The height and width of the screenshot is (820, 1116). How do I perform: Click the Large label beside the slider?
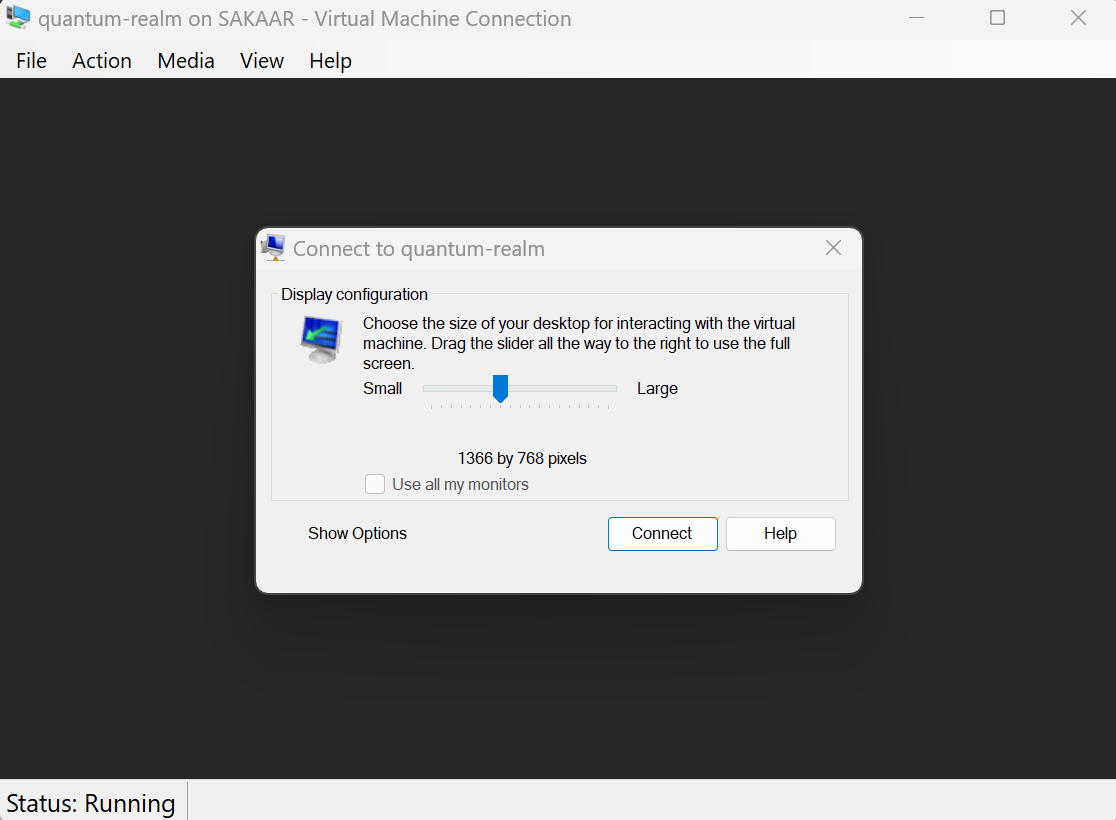pos(657,388)
